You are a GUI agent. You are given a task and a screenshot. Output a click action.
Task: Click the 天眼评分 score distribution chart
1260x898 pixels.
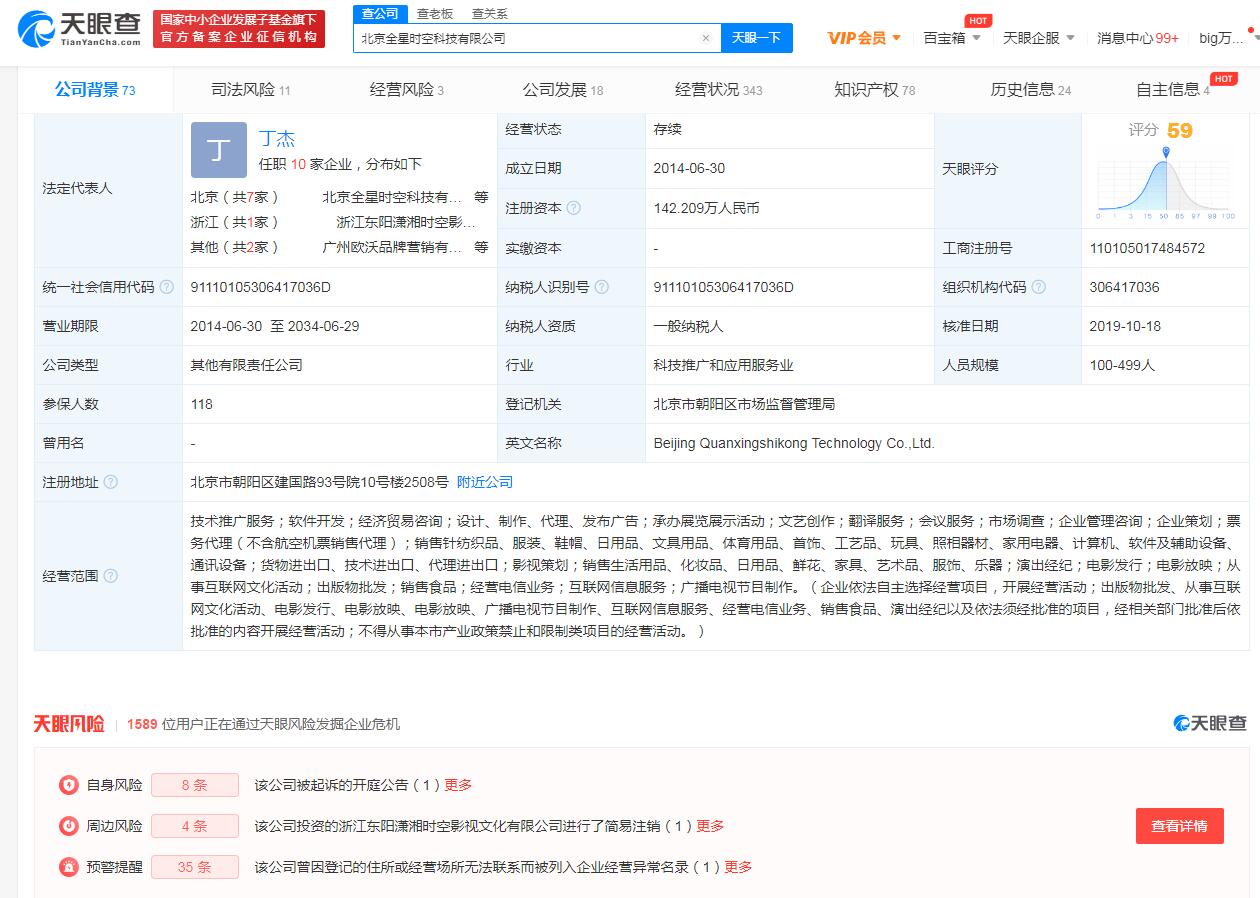1166,182
